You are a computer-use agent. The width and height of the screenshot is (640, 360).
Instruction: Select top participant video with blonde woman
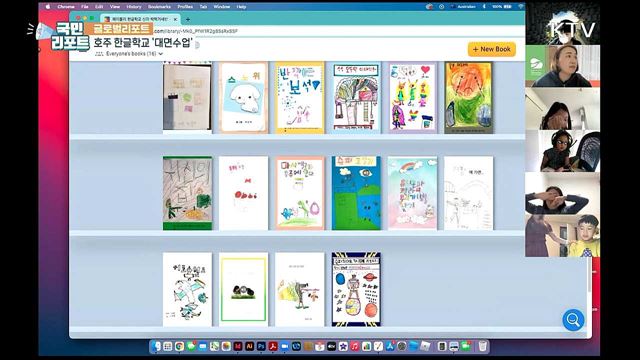coord(562,66)
